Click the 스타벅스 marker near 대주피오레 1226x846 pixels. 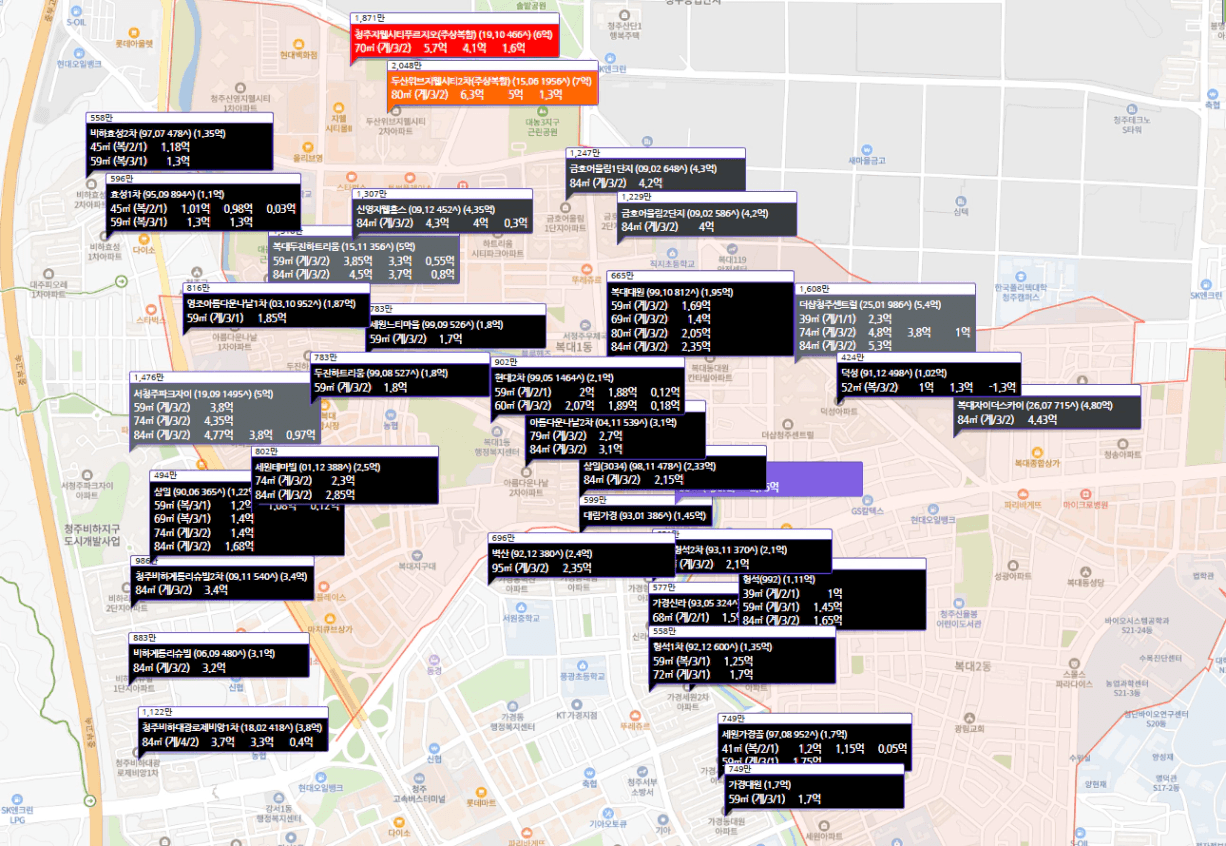click(x=151, y=314)
